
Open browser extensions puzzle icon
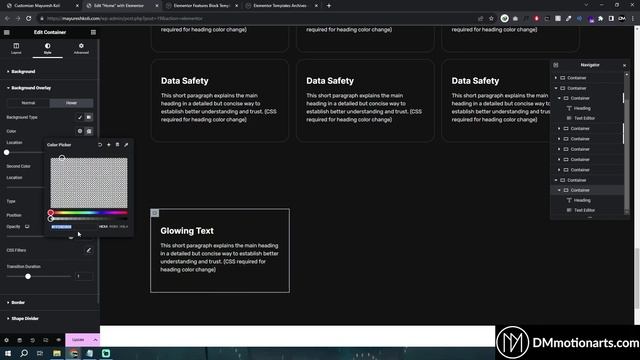click(600, 18)
